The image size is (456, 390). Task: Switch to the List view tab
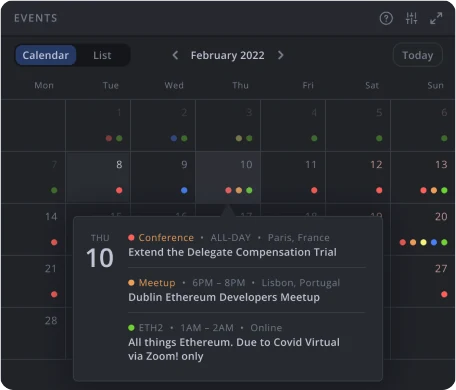(x=102, y=55)
